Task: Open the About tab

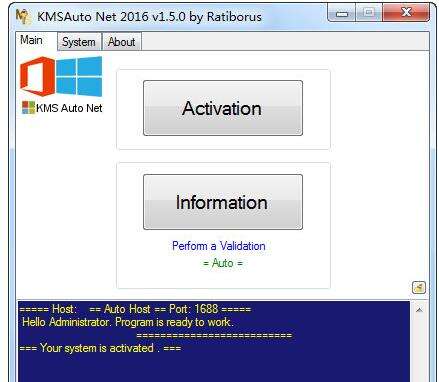Action: [122, 42]
